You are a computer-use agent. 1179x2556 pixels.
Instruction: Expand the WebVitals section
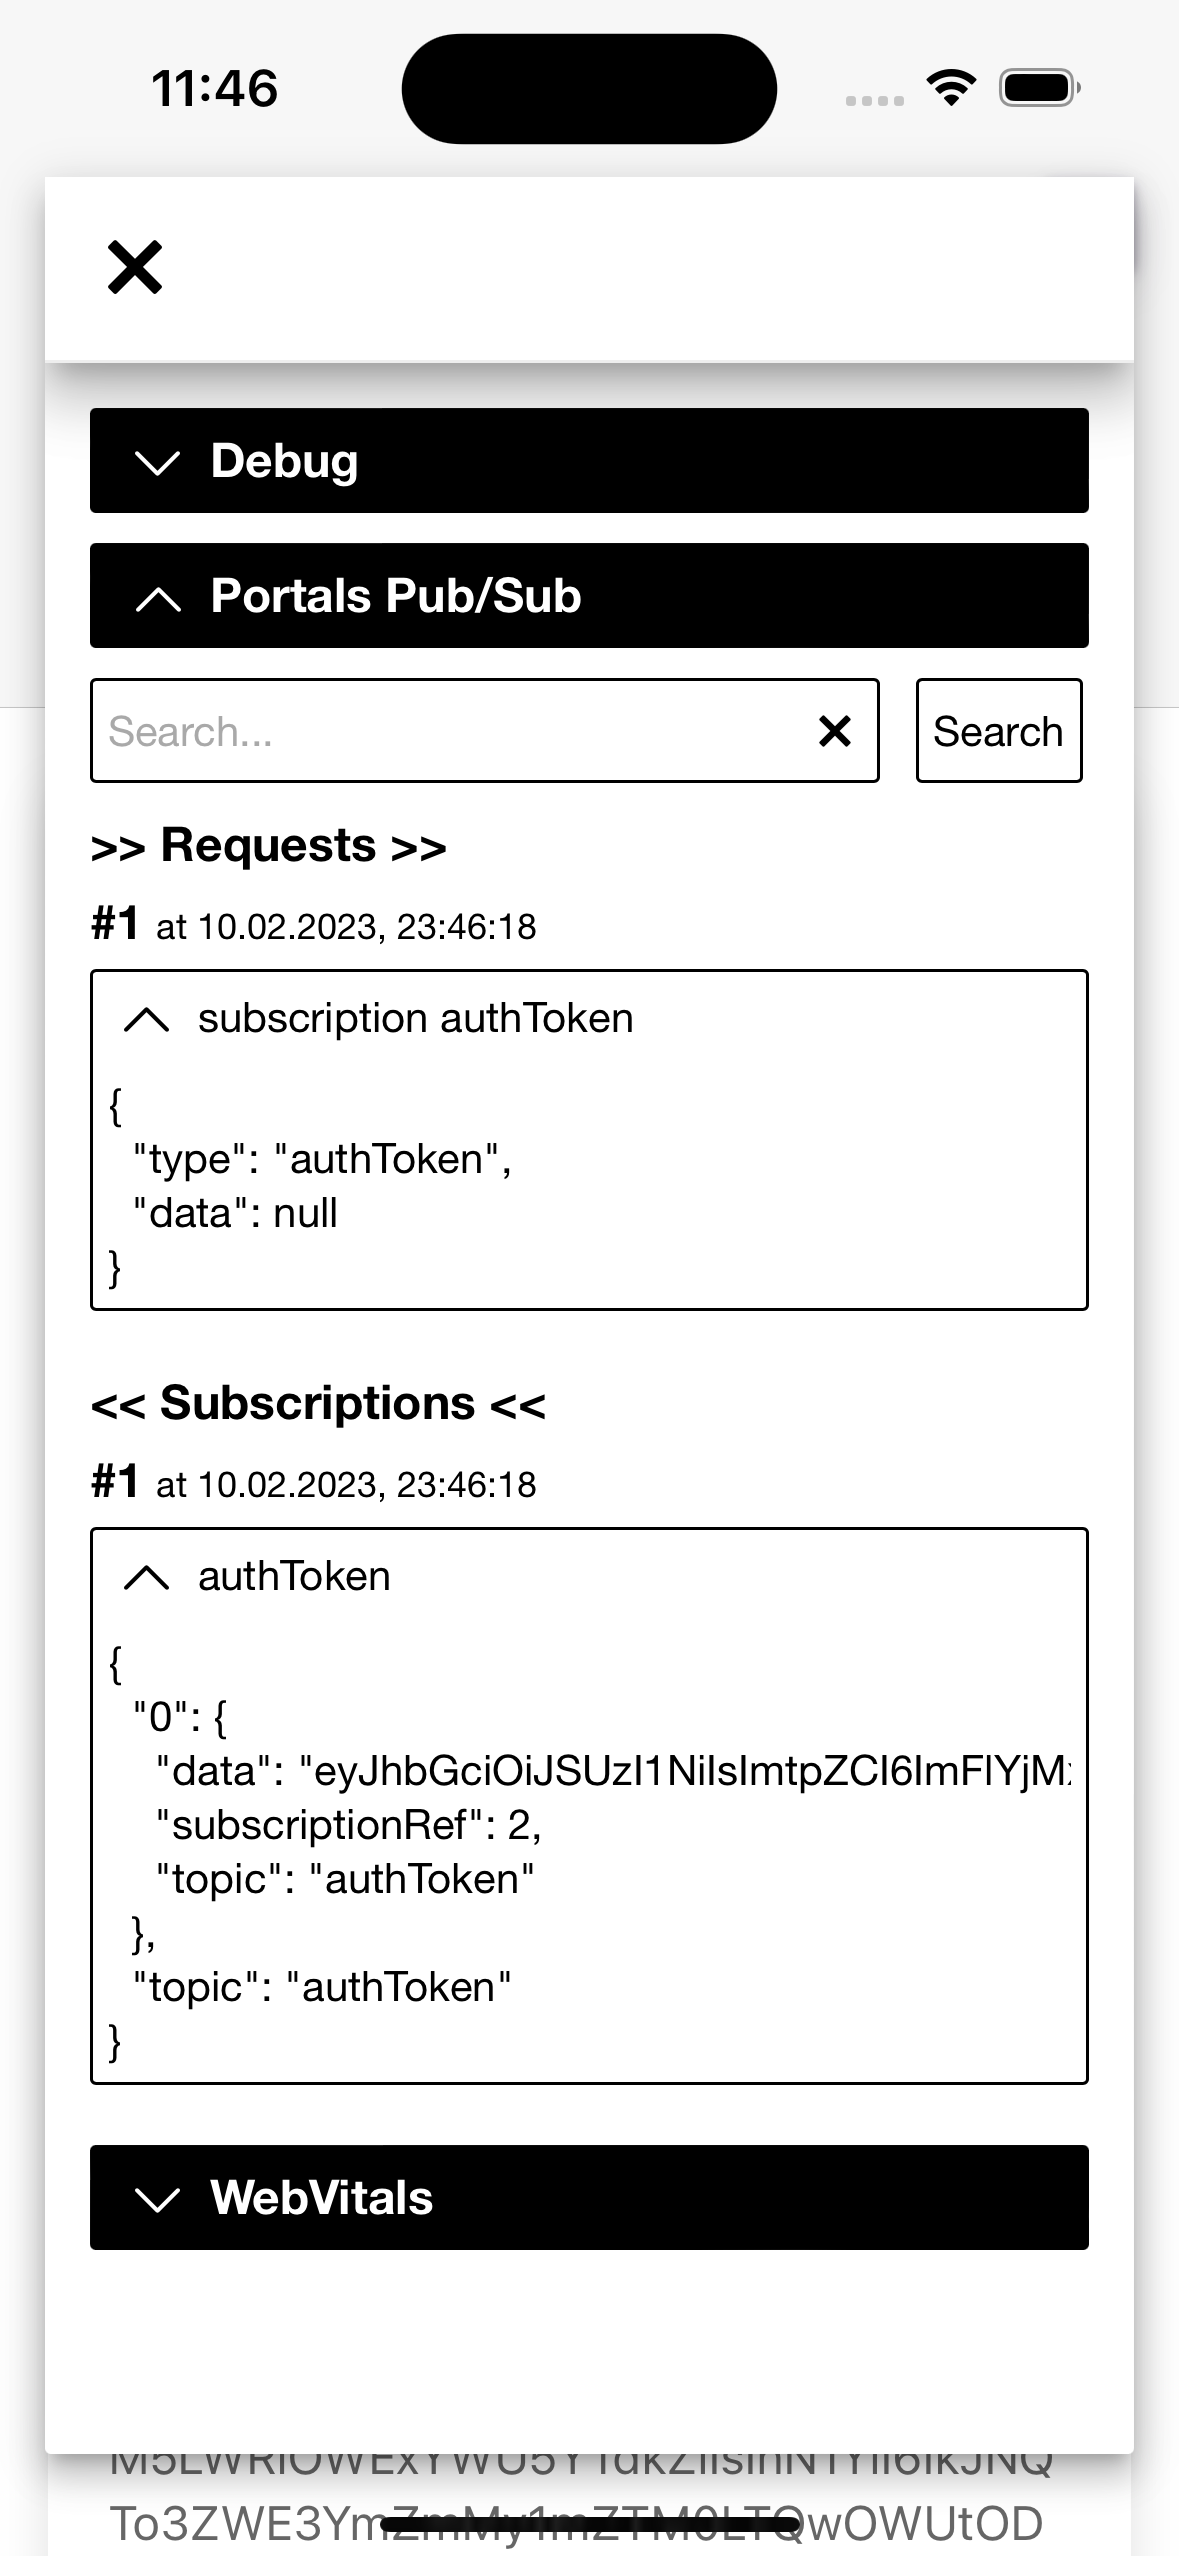[588, 2197]
